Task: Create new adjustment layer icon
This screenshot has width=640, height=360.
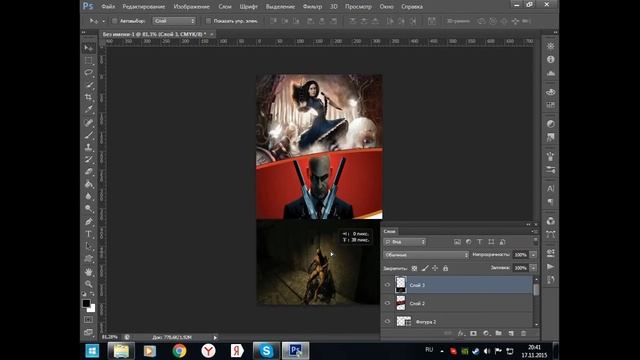Action: tap(486, 333)
